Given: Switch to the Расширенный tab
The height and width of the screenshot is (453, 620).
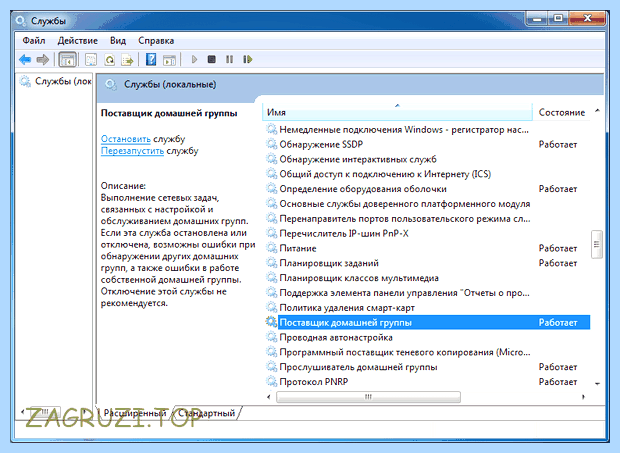Looking at the screenshot, I should click(x=134, y=413).
